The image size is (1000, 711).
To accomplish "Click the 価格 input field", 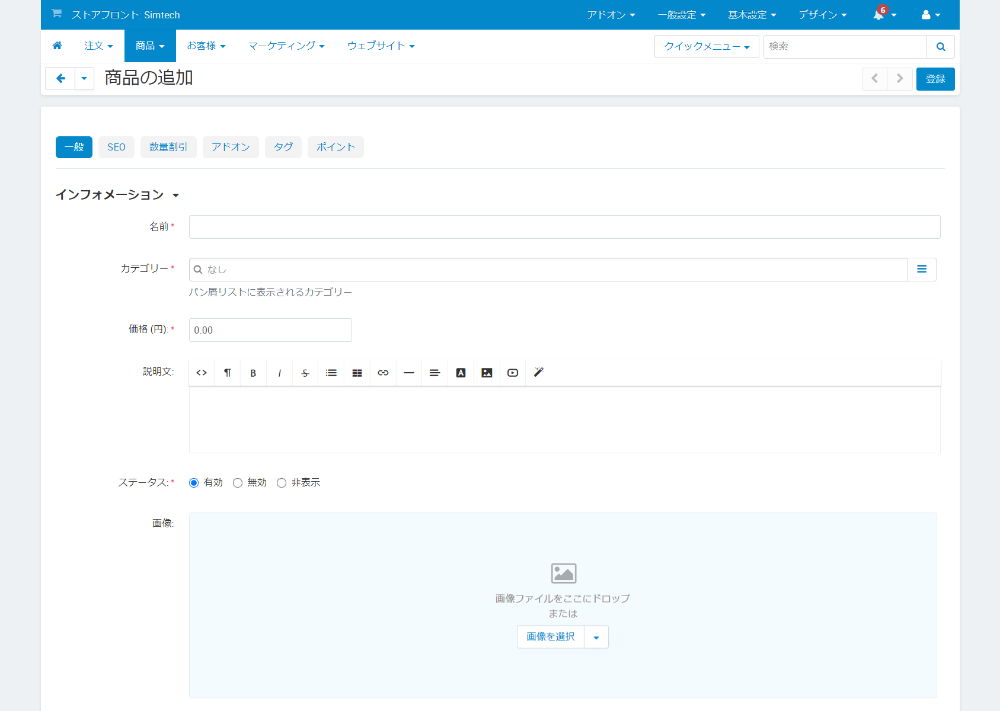I will point(270,330).
